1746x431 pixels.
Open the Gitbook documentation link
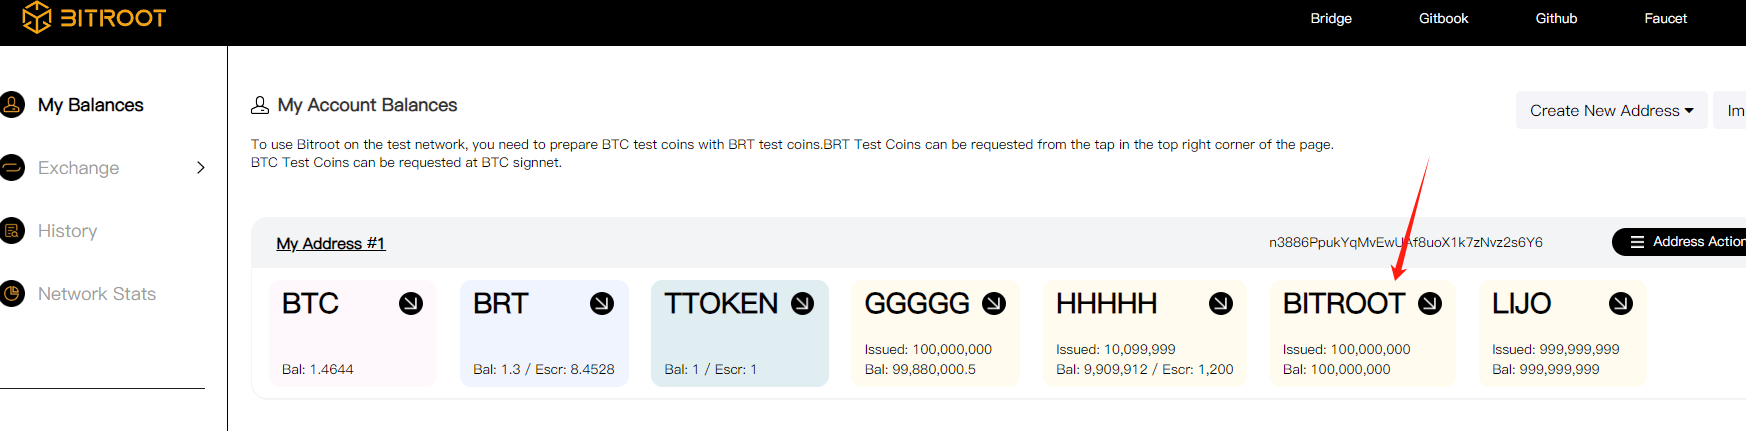[x=1443, y=18]
